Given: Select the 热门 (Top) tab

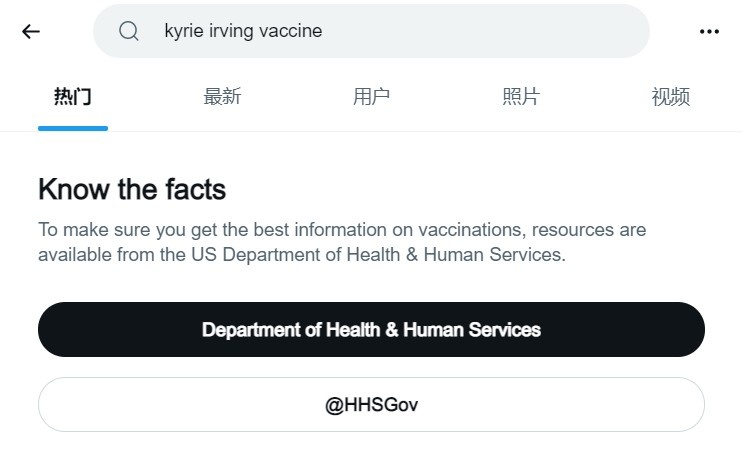Looking at the screenshot, I should (x=73, y=97).
